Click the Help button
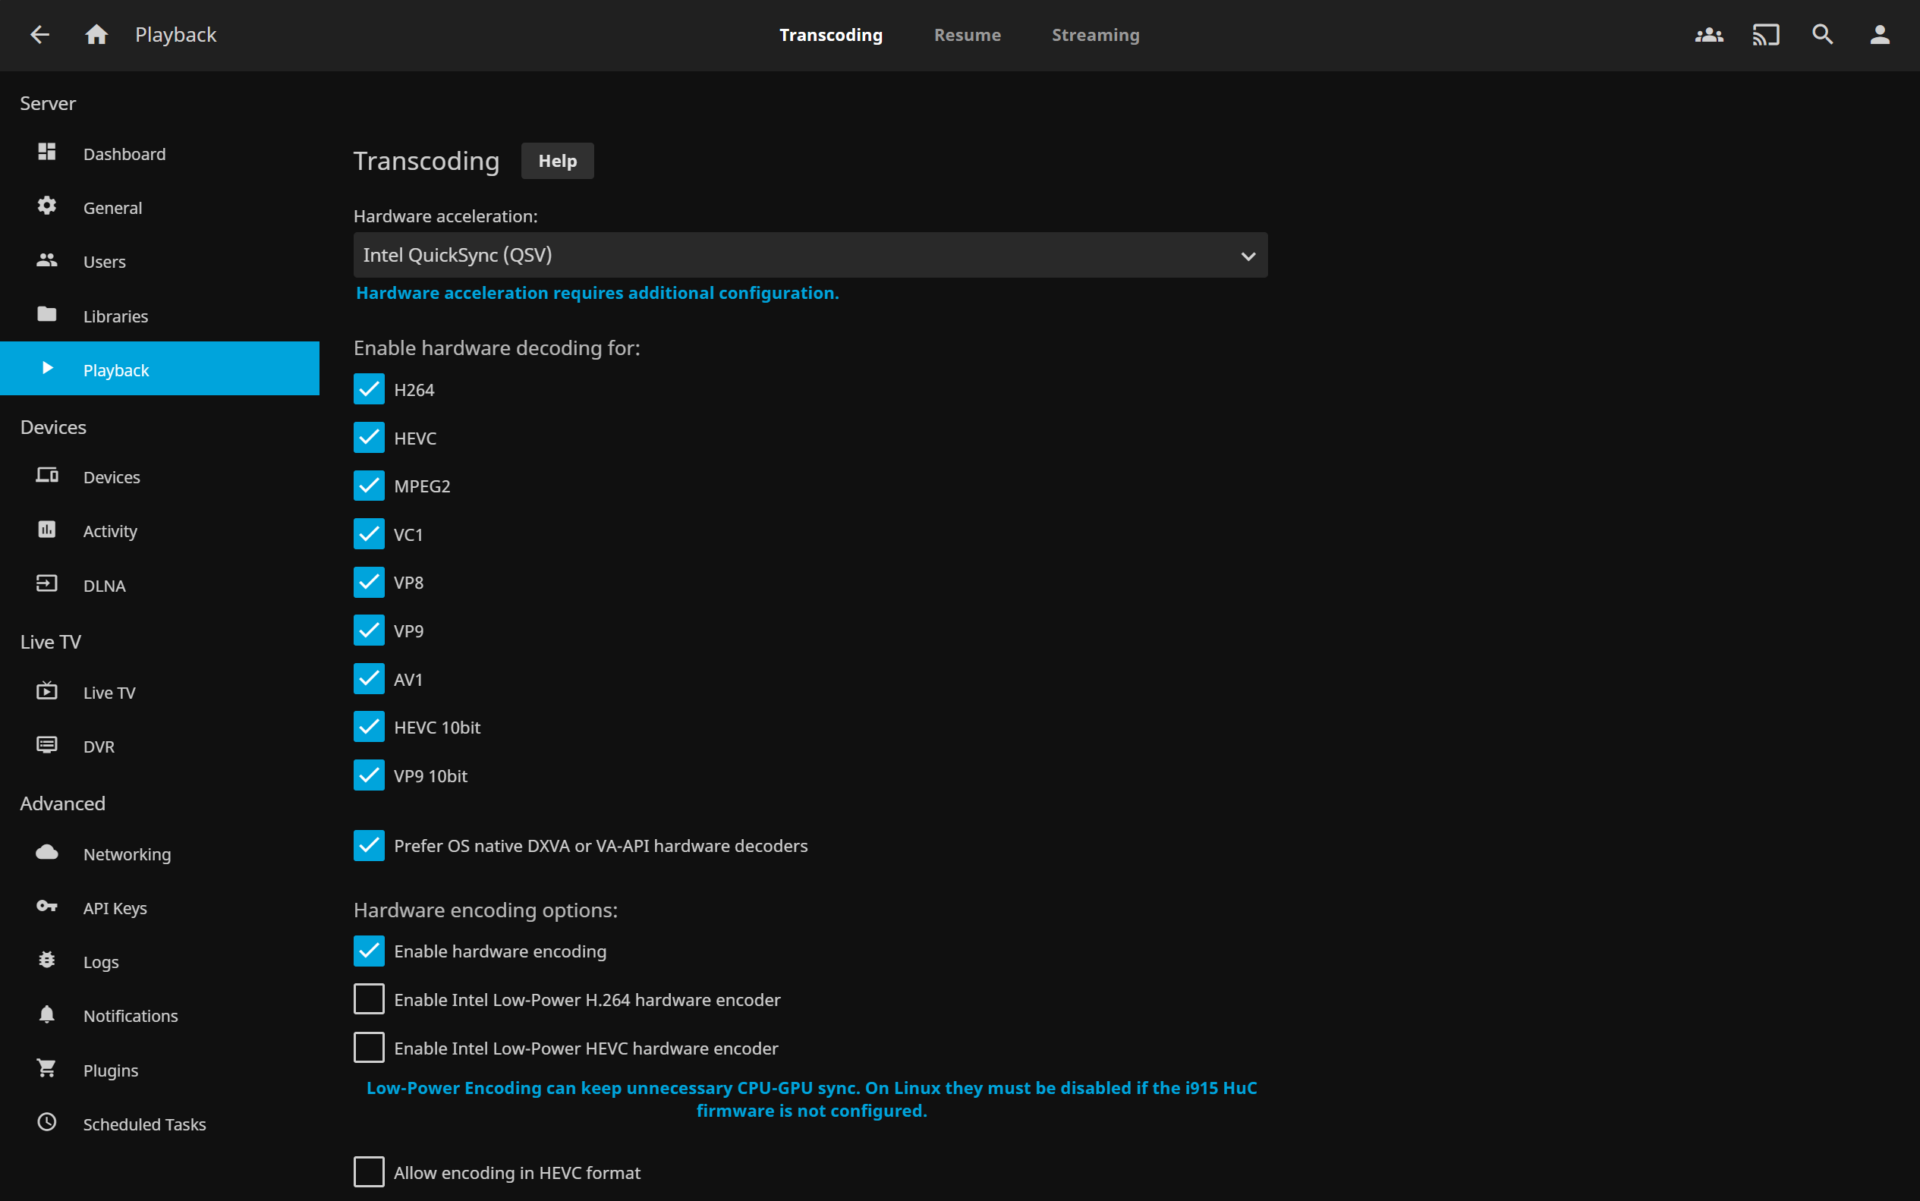This screenshot has height=1201, width=1920. tap(556, 161)
